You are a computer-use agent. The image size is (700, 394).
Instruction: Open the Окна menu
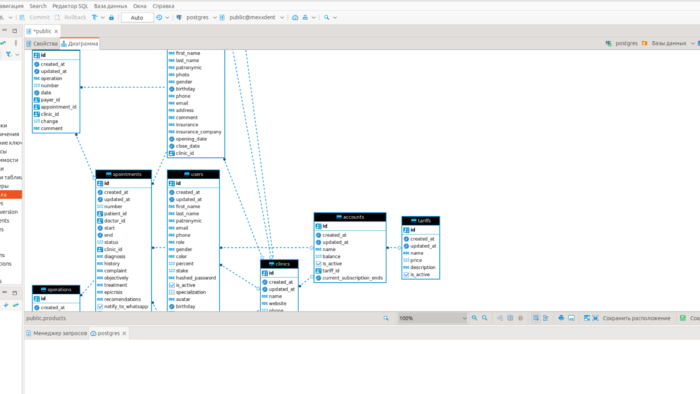[x=140, y=6]
